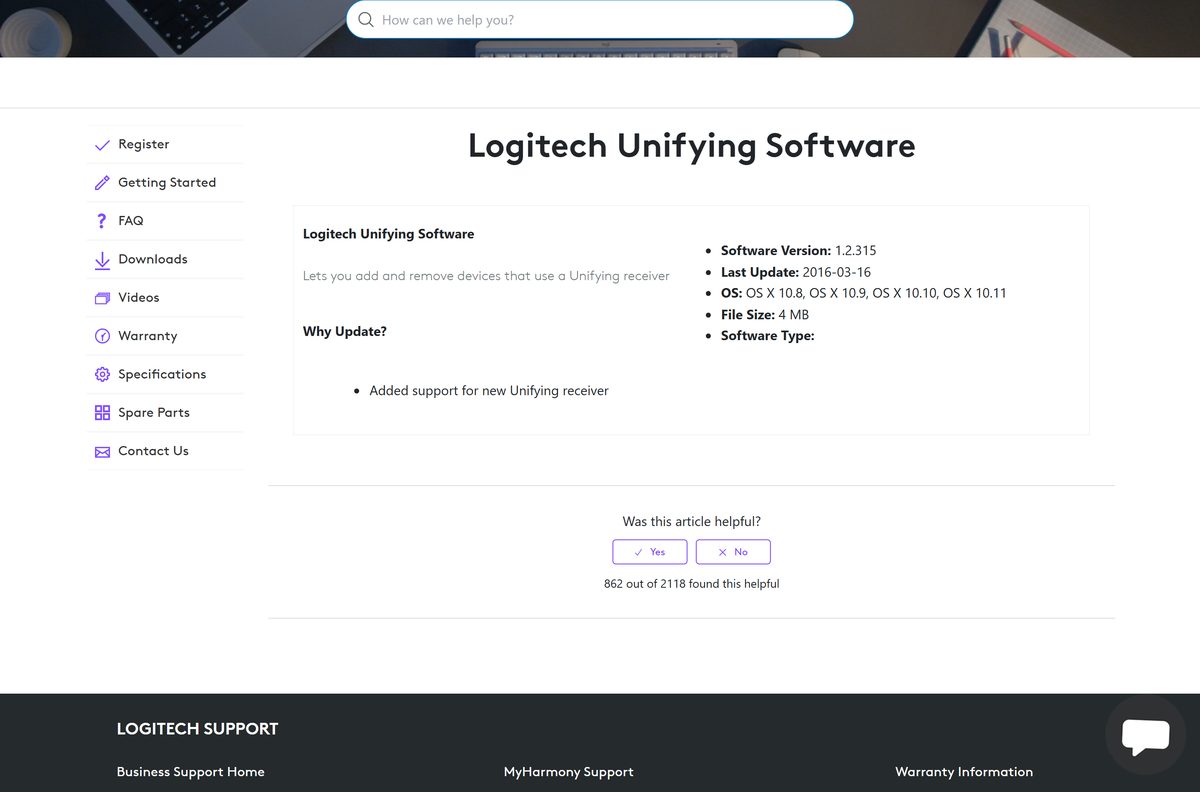1200x792 pixels.
Task: Mark article helpful with Yes button
Action: [x=650, y=552]
